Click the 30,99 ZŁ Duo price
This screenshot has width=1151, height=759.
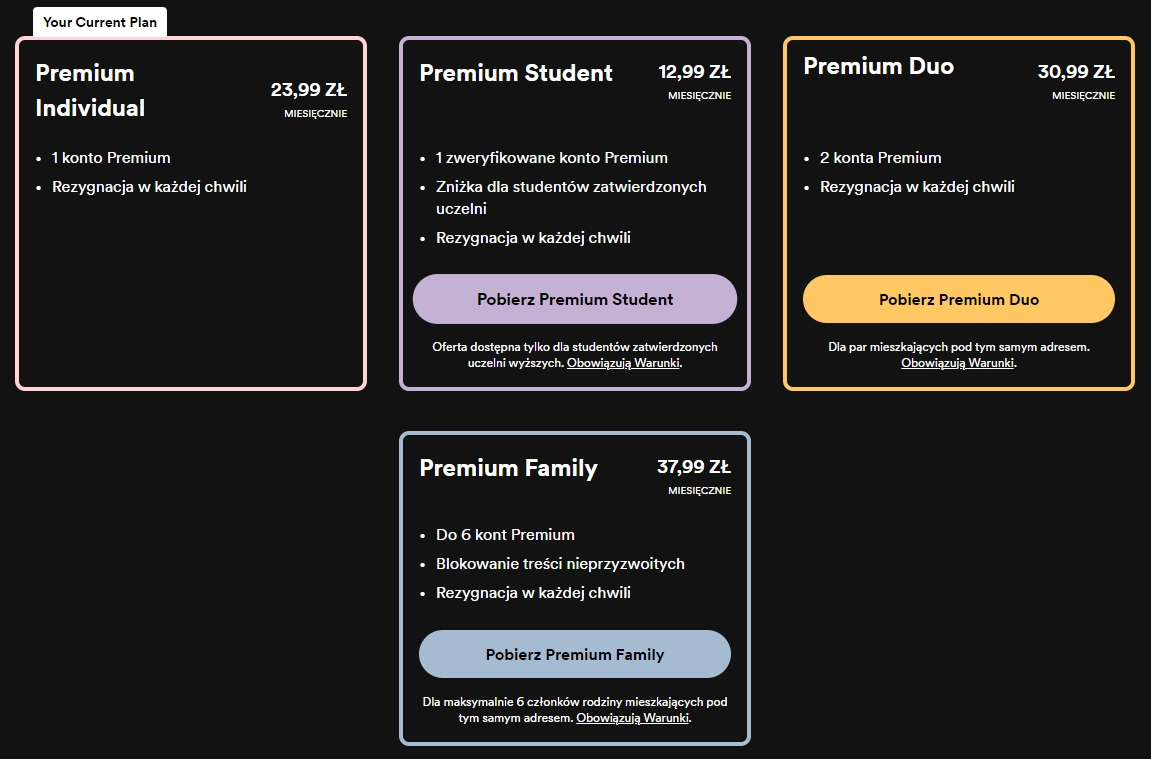pyautogui.click(x=1076, y=72)
